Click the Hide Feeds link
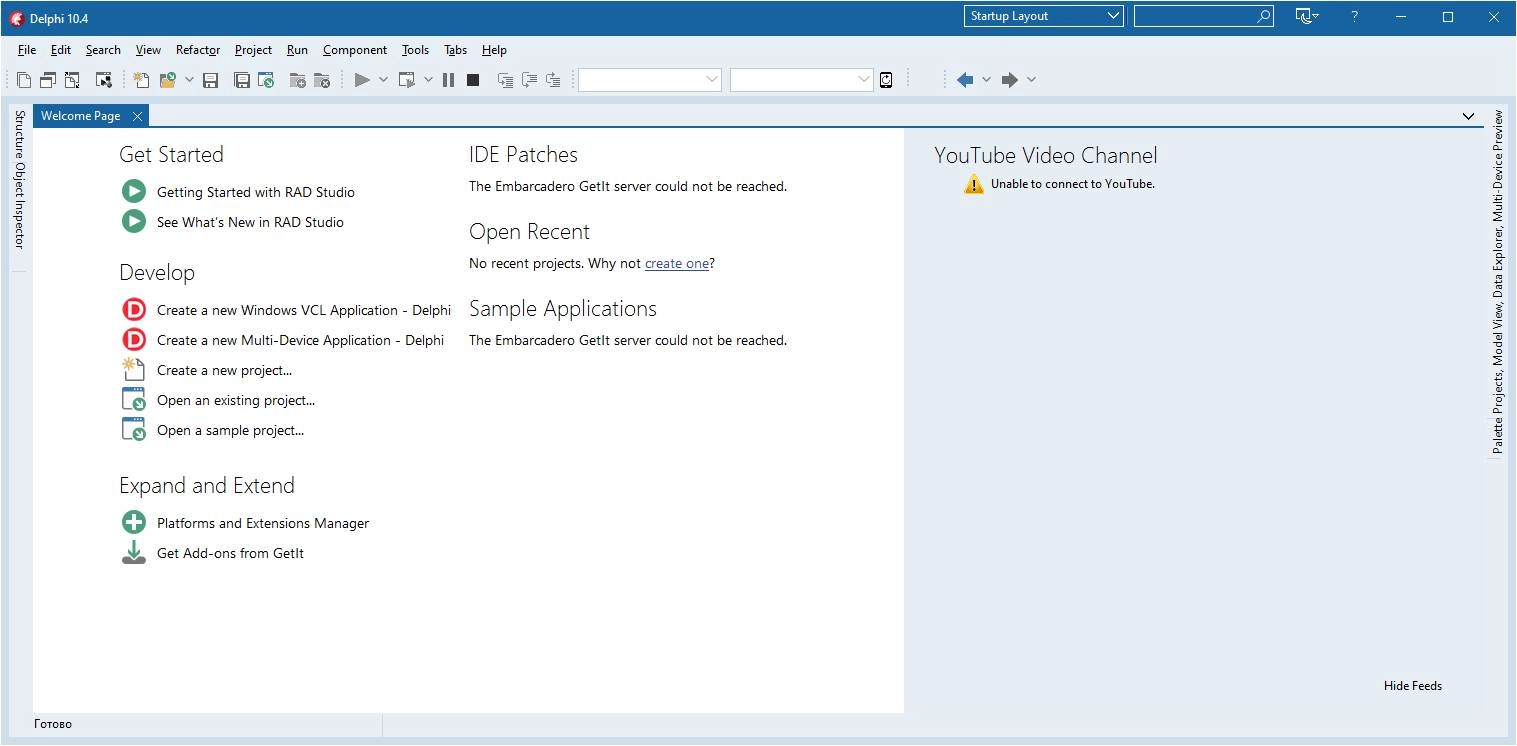 coord(1413,686)
